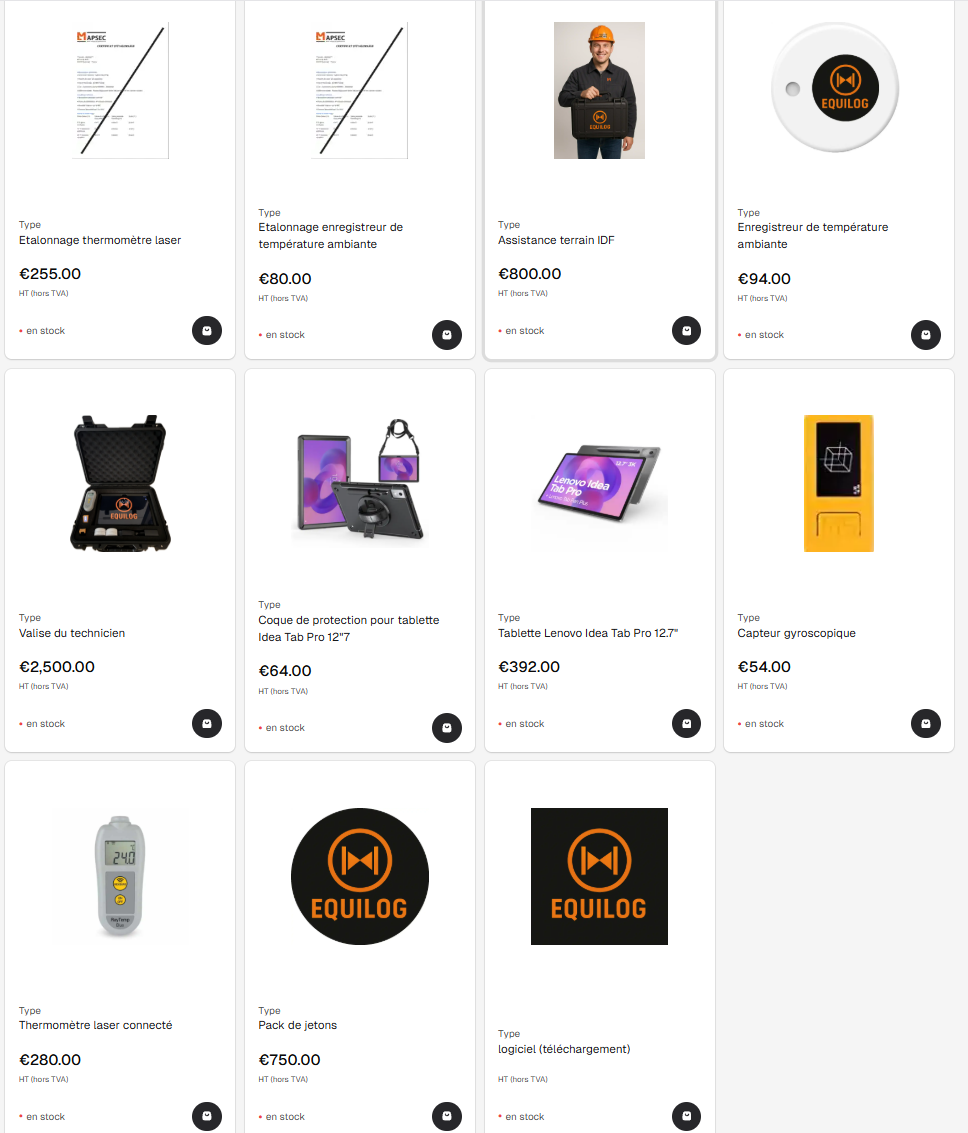The image size is (968, 1133).
Task: Add Valise du technicien to cart
Action: 207,723
